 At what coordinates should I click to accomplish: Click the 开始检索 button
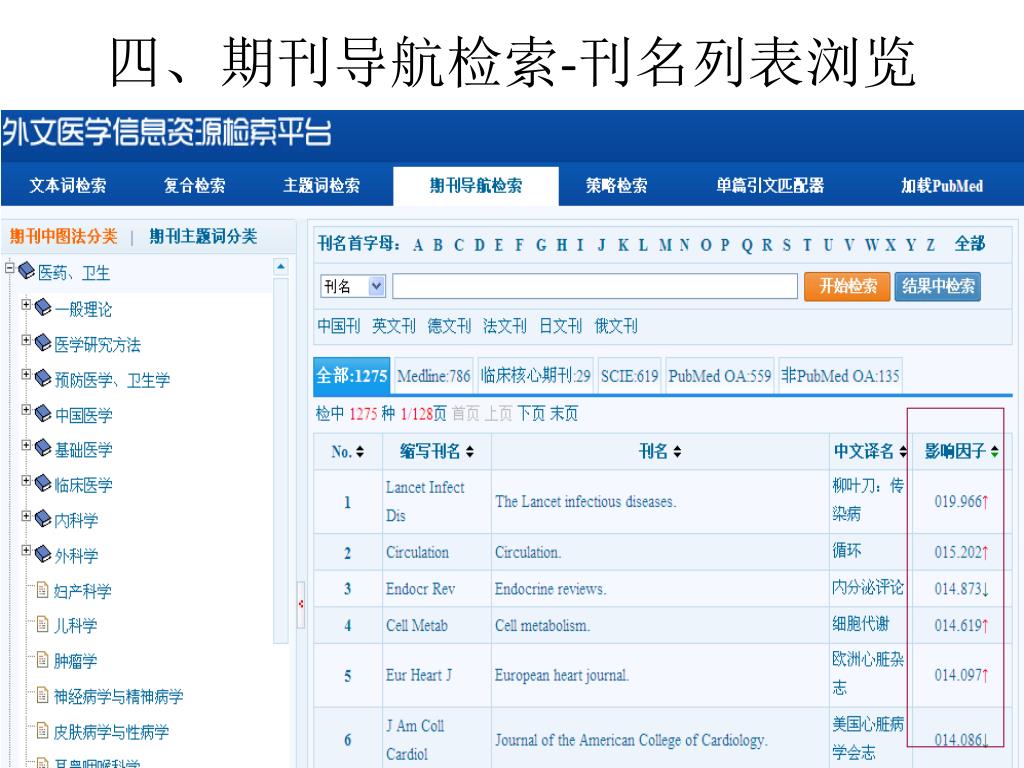[x=847, y=287]
